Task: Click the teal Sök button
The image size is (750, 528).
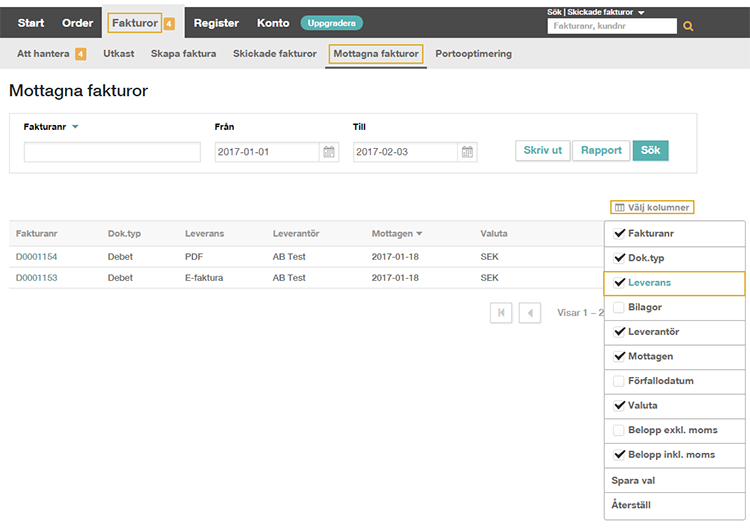Action: tap(651, 150)
